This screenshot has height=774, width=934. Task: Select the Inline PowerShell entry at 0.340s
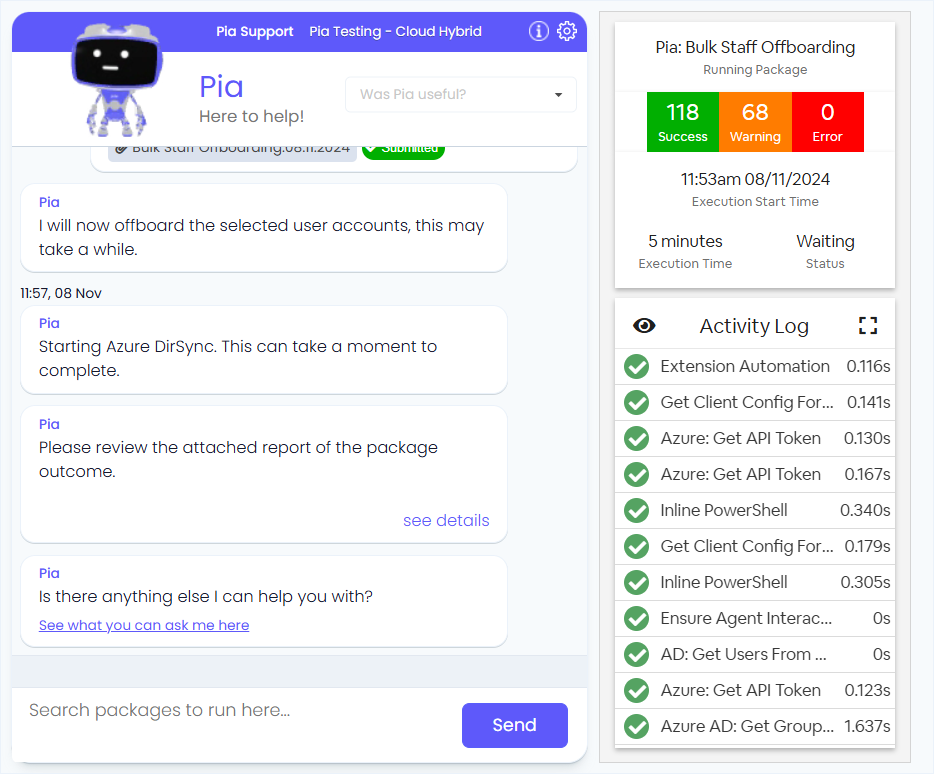pyautogui.click(x=755, y=511)
